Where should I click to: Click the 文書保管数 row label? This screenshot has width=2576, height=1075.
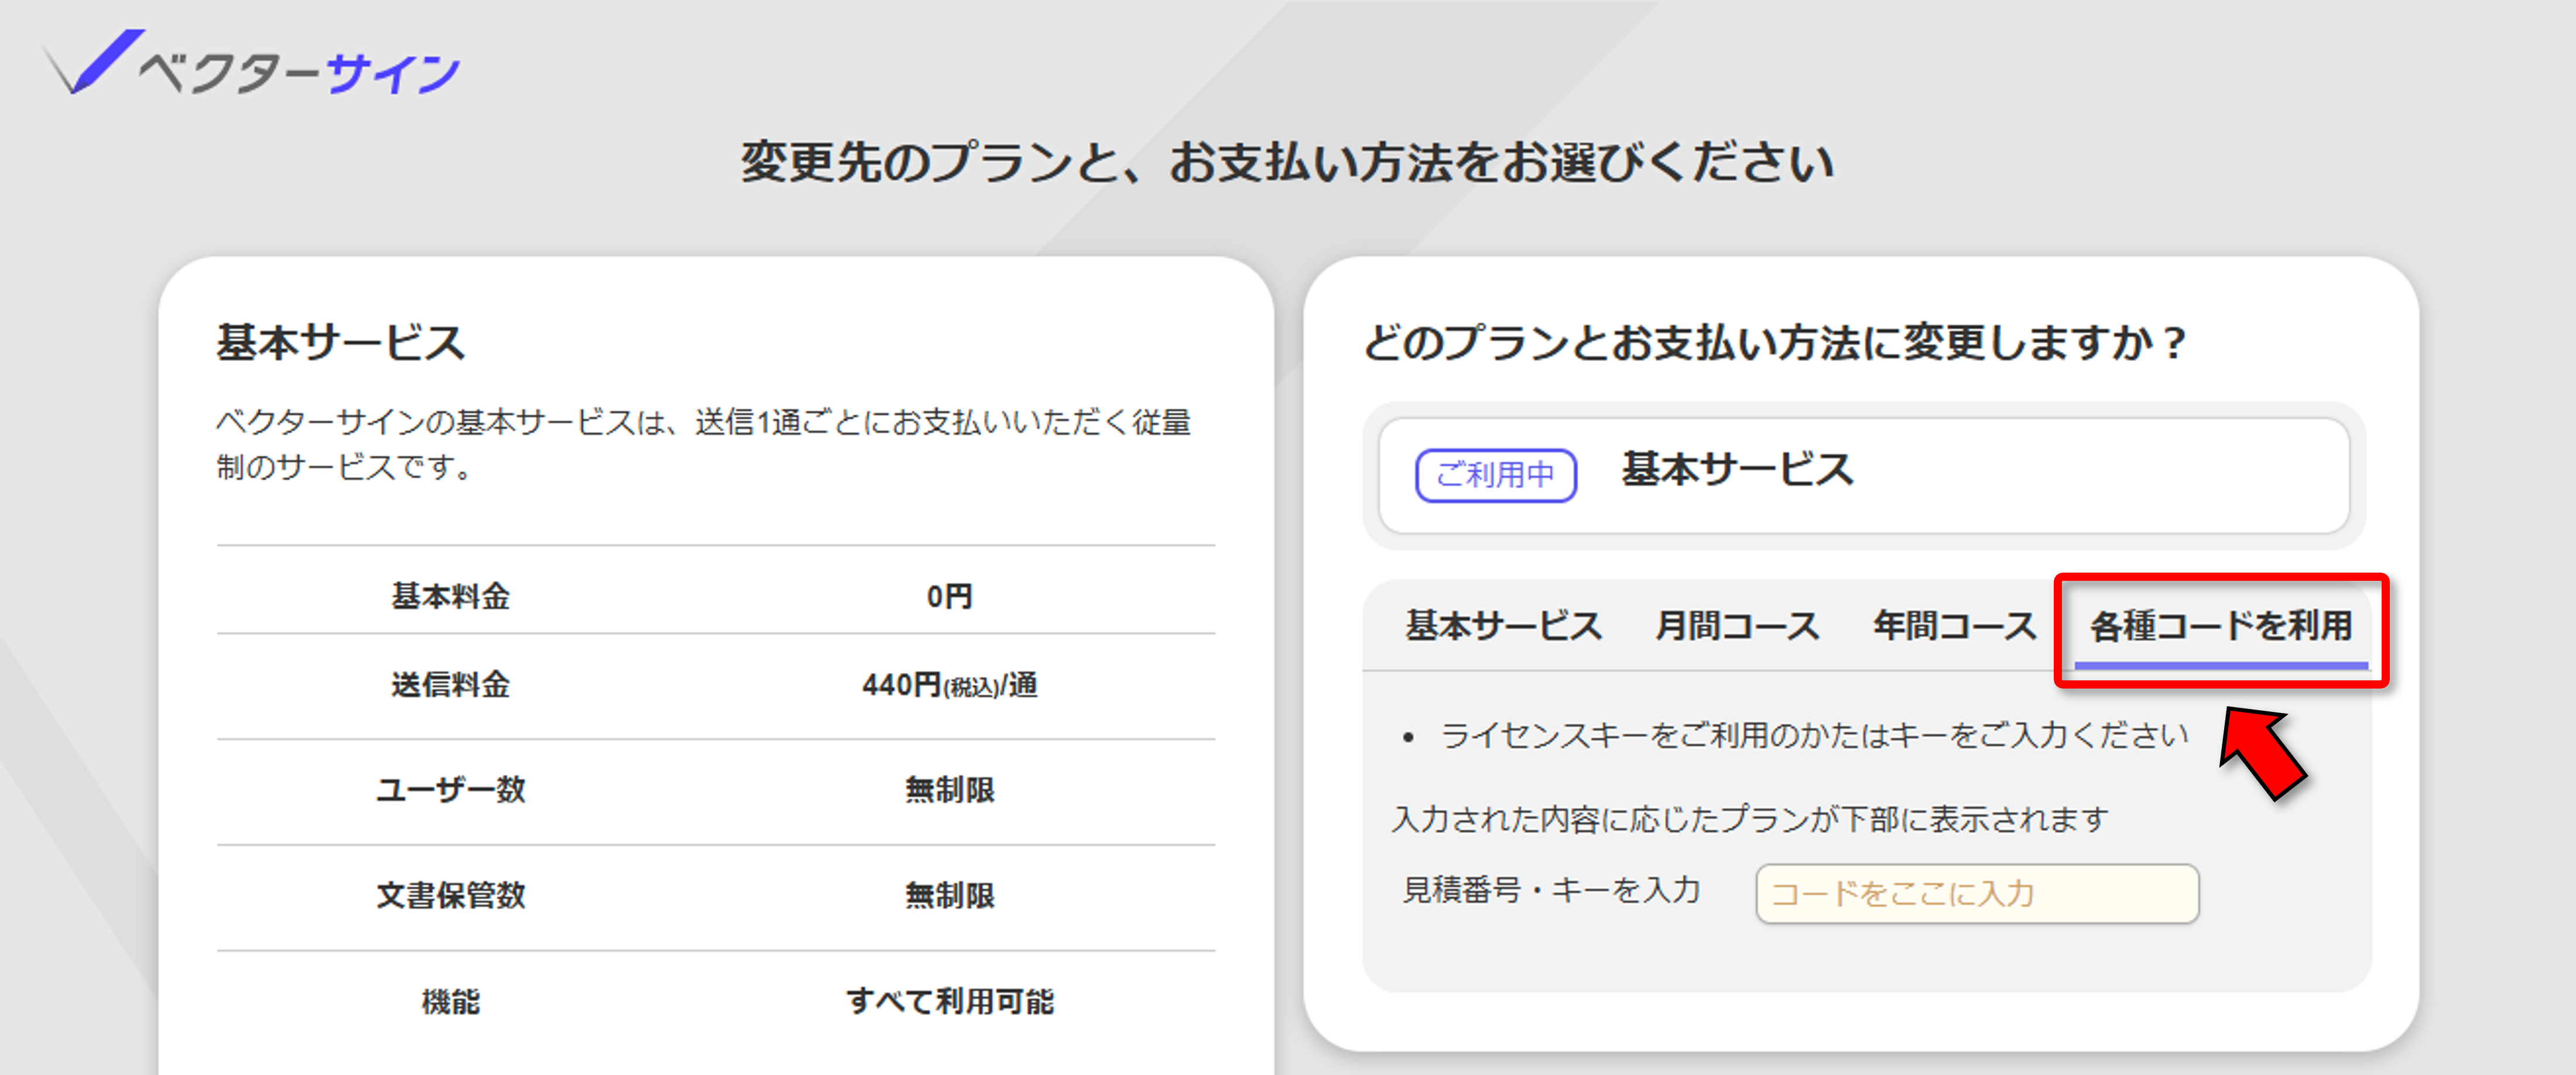(450, 895)
